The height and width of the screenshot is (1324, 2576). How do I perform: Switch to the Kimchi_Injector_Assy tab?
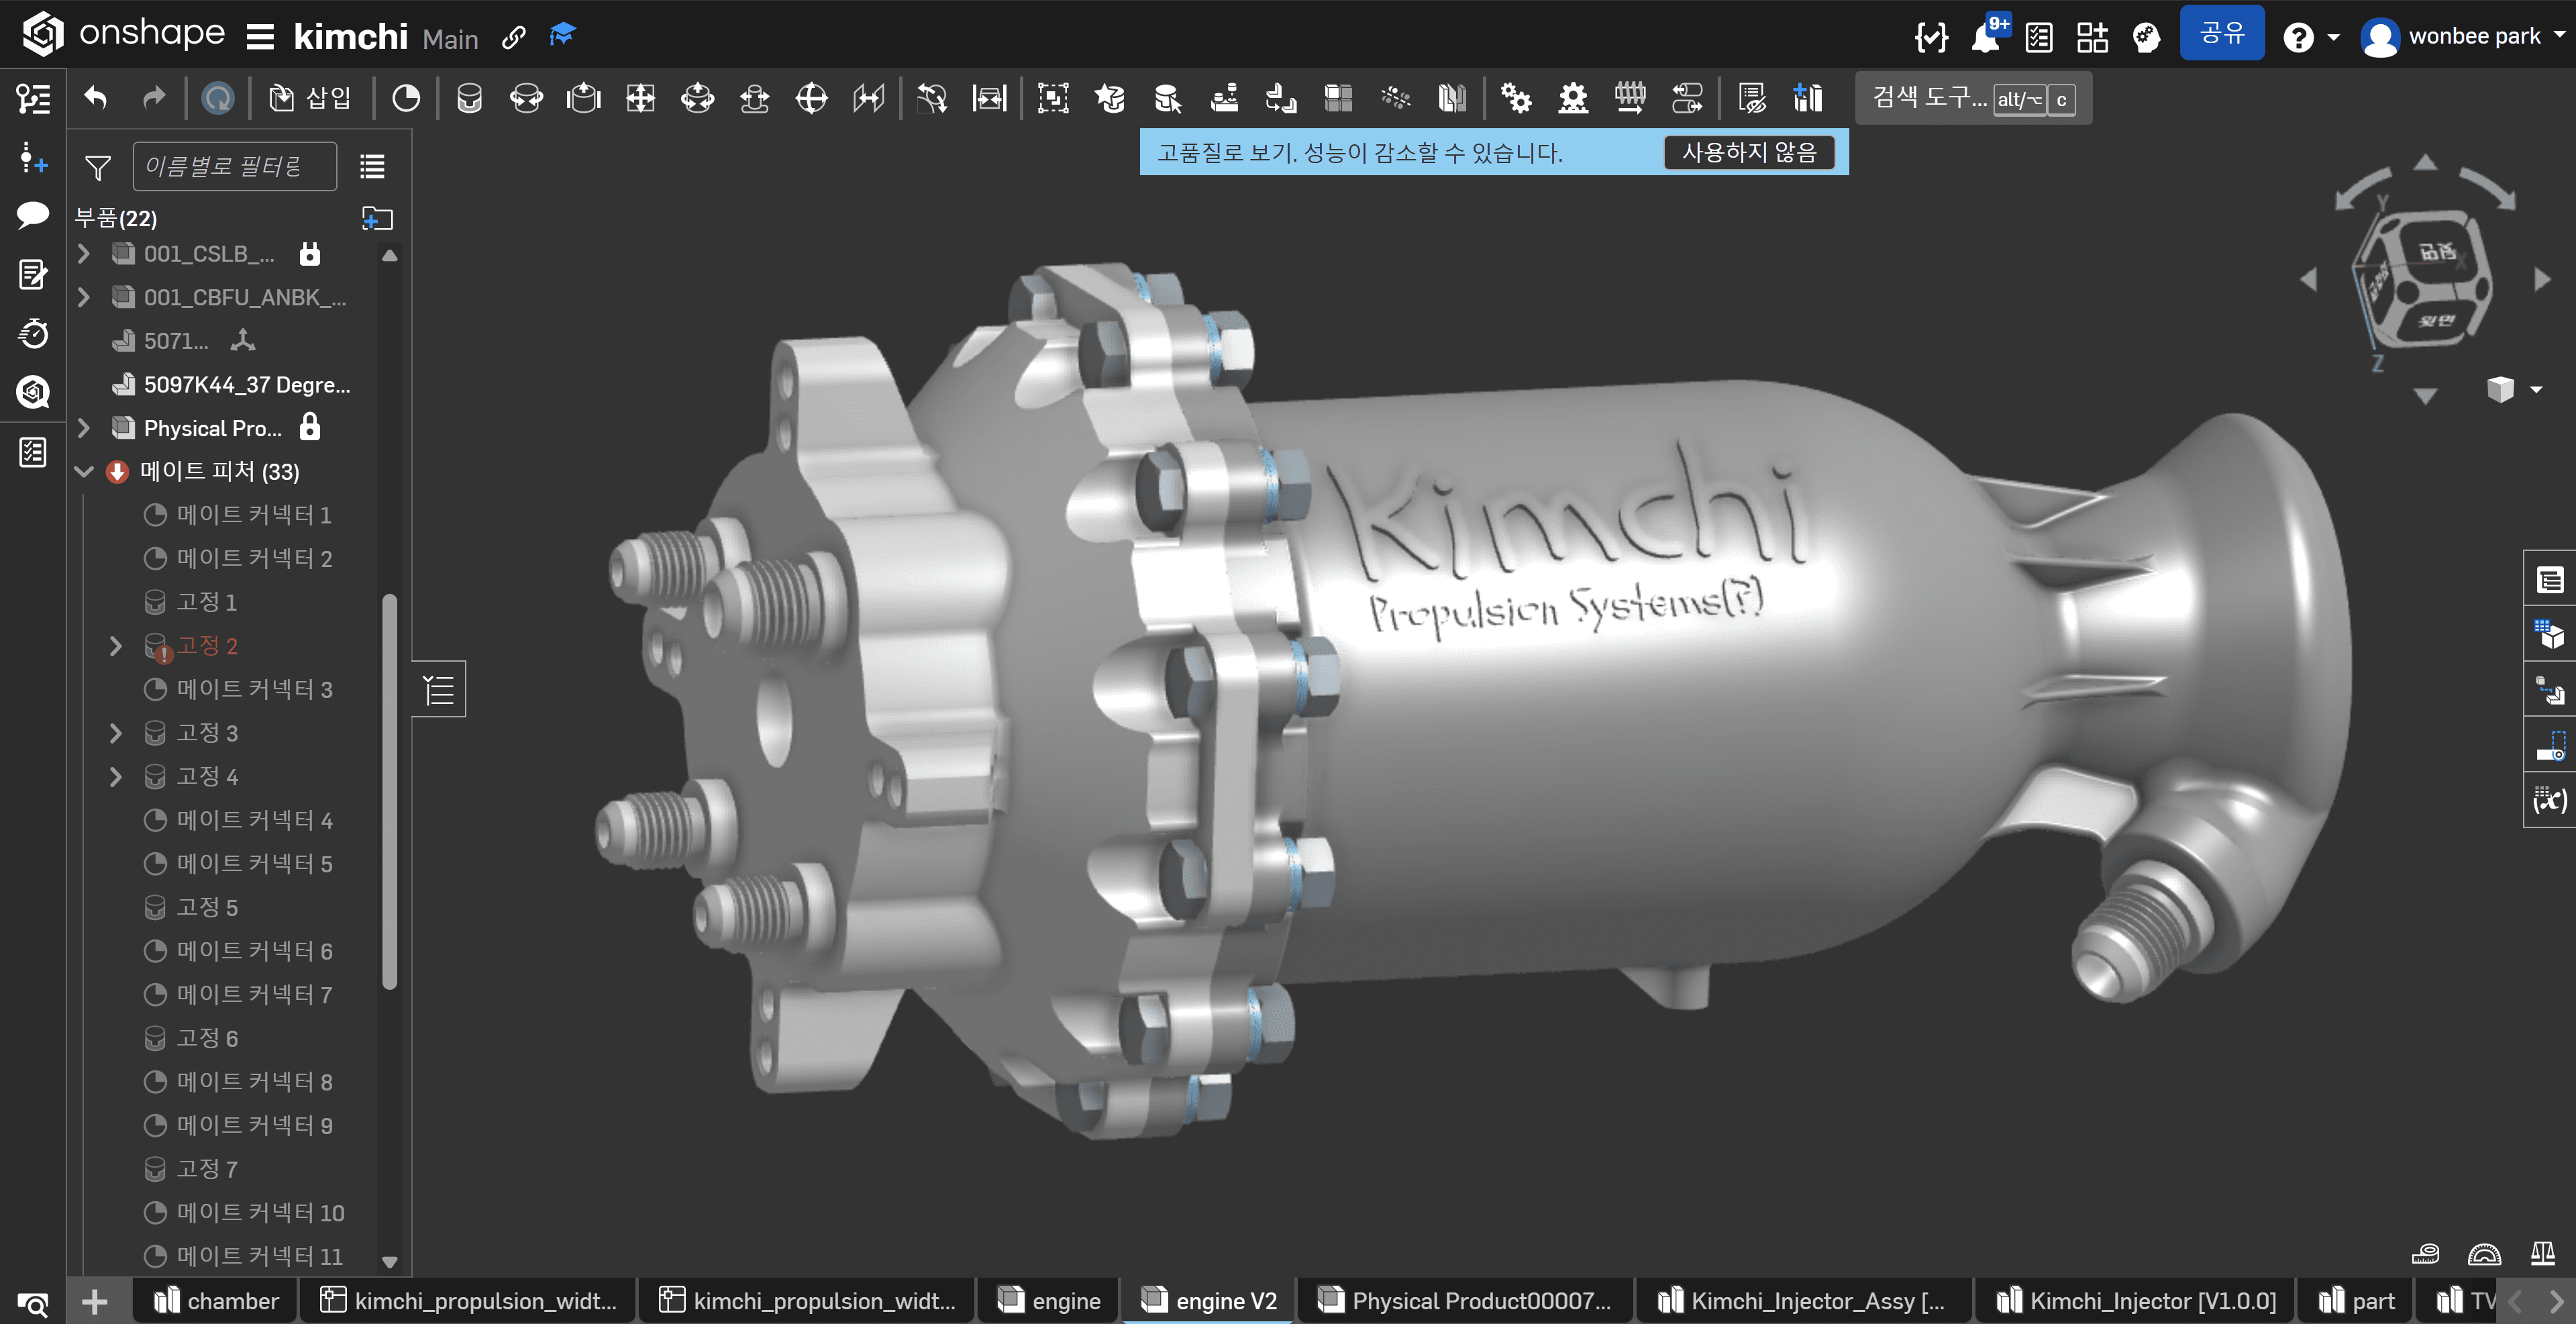[x=1802, y=1300]
